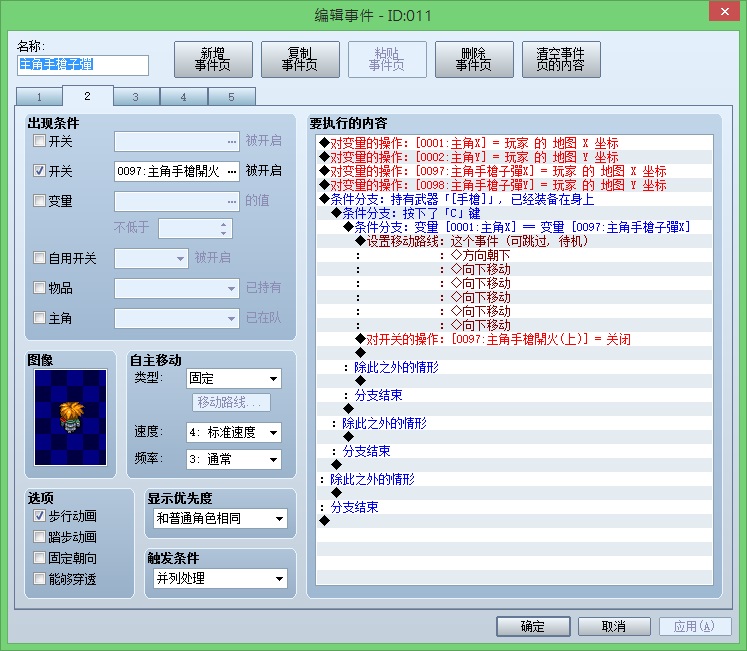Tick the 自用开关 checkbox
Viewport: 747px width, 651px height.
pos(39,258)
